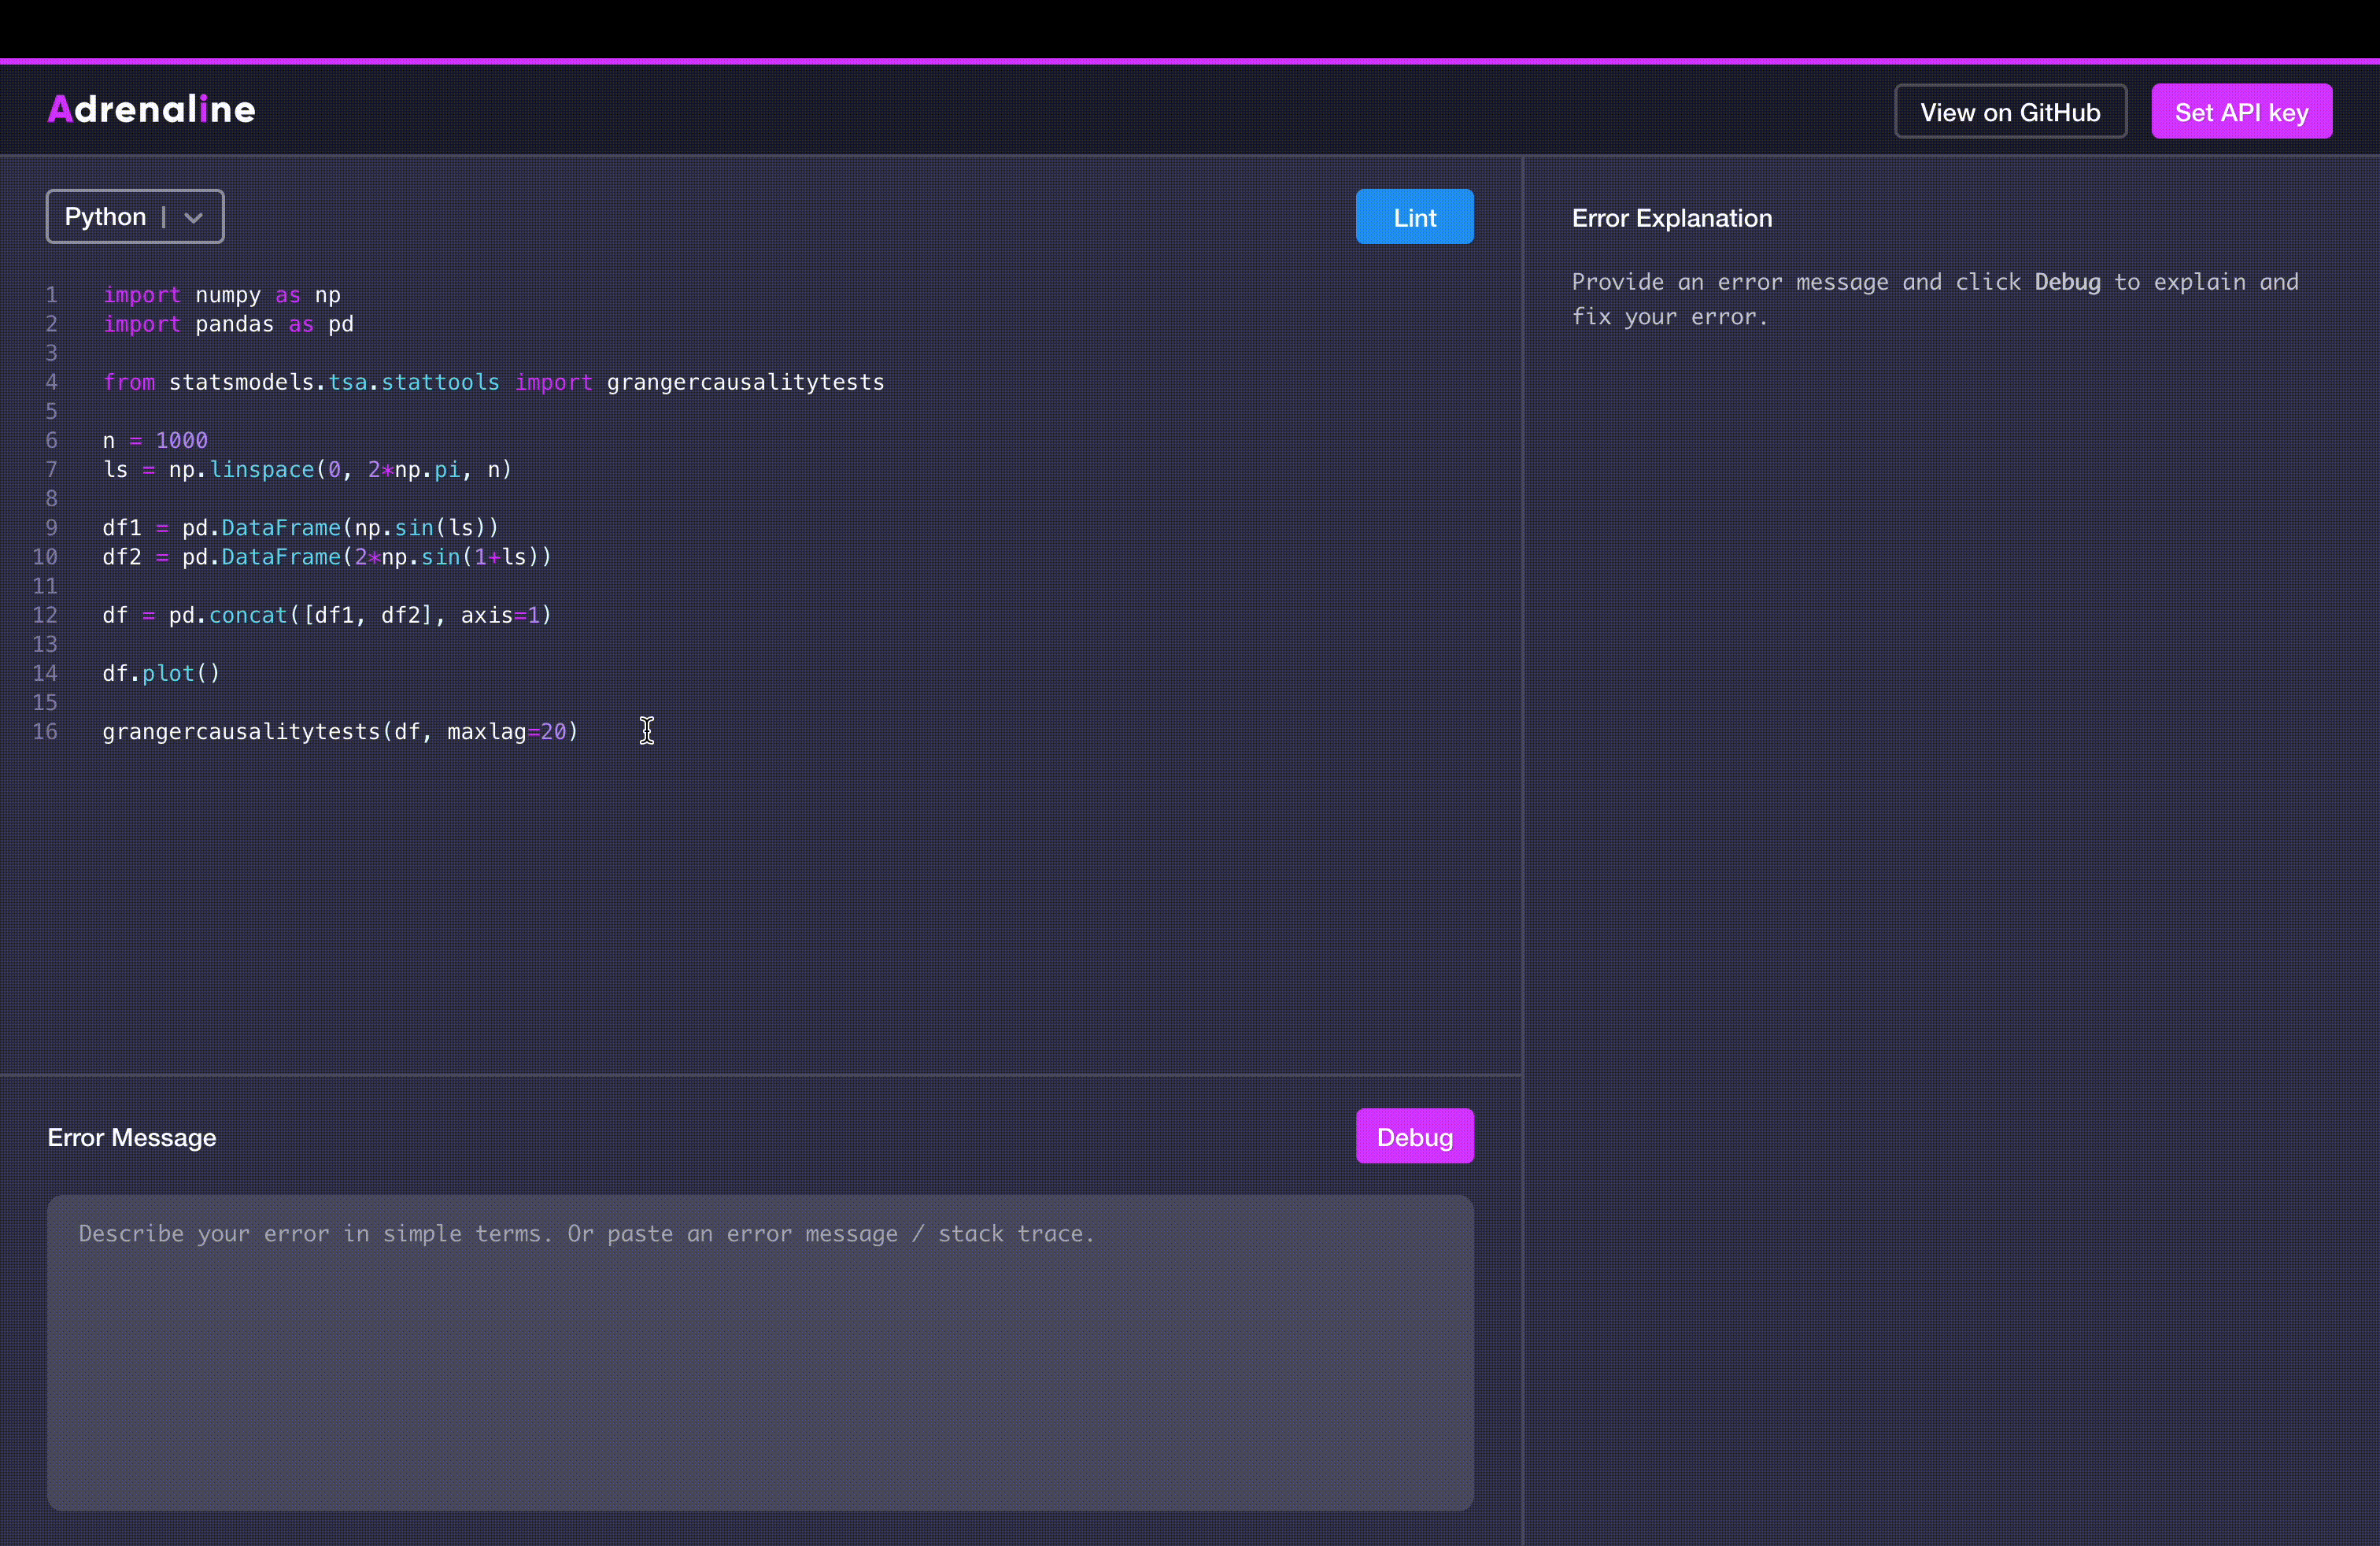Click the from statsmodels import line

pos(493,383)
